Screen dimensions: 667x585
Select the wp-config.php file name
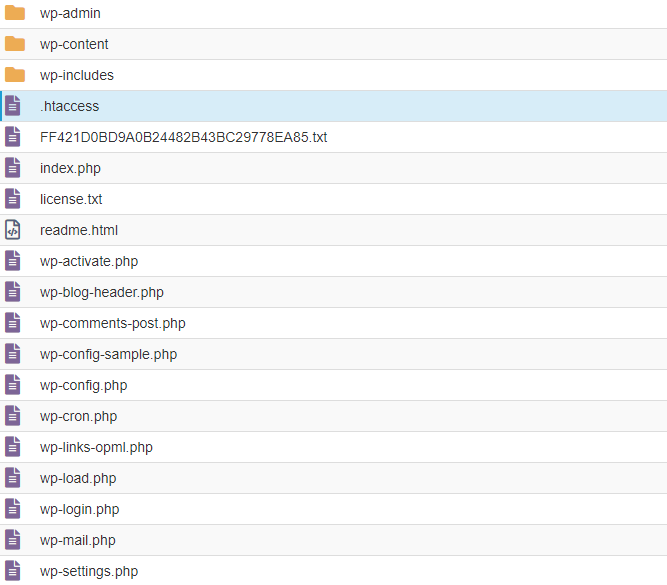tap(83, 385)
